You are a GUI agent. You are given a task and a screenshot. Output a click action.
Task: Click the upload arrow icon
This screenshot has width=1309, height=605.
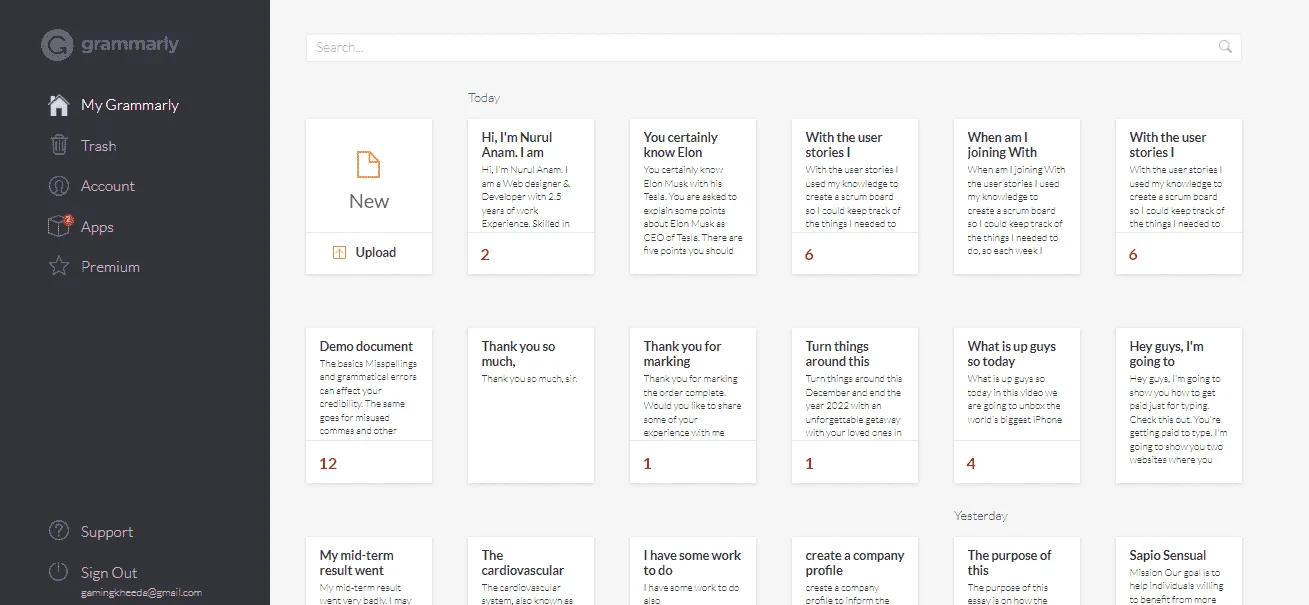tap(339, 253)
